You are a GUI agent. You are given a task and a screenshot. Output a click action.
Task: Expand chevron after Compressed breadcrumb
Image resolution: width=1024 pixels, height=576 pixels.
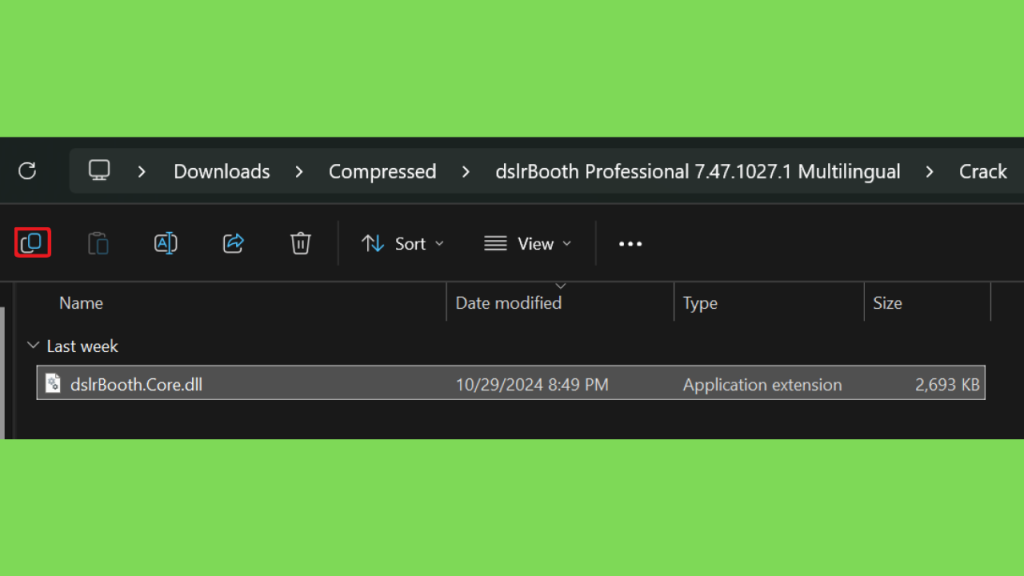click(466, 172)
